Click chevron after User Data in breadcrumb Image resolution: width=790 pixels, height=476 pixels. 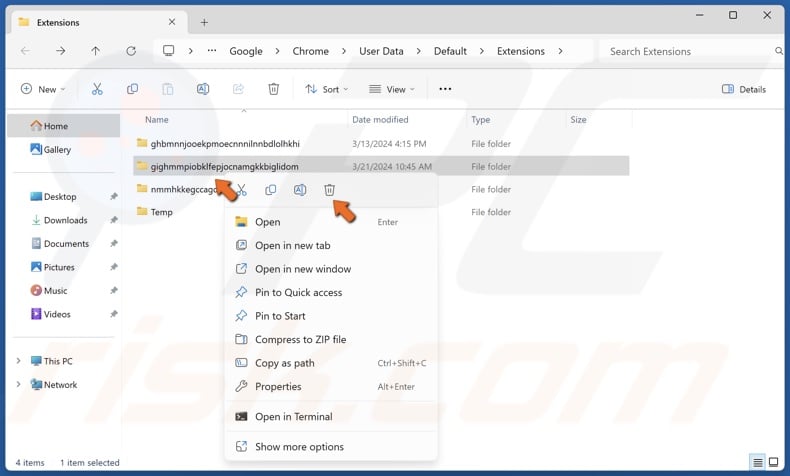click(x=418, y=51)
